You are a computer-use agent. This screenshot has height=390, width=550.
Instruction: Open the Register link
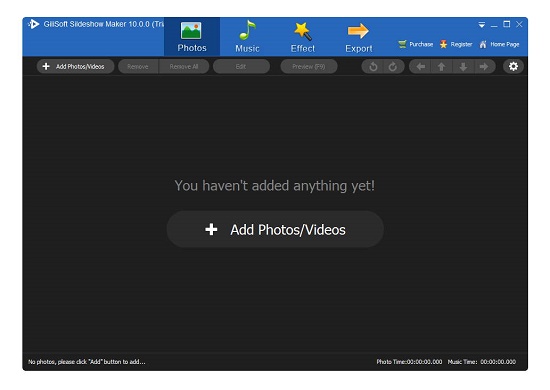[456, 44]
